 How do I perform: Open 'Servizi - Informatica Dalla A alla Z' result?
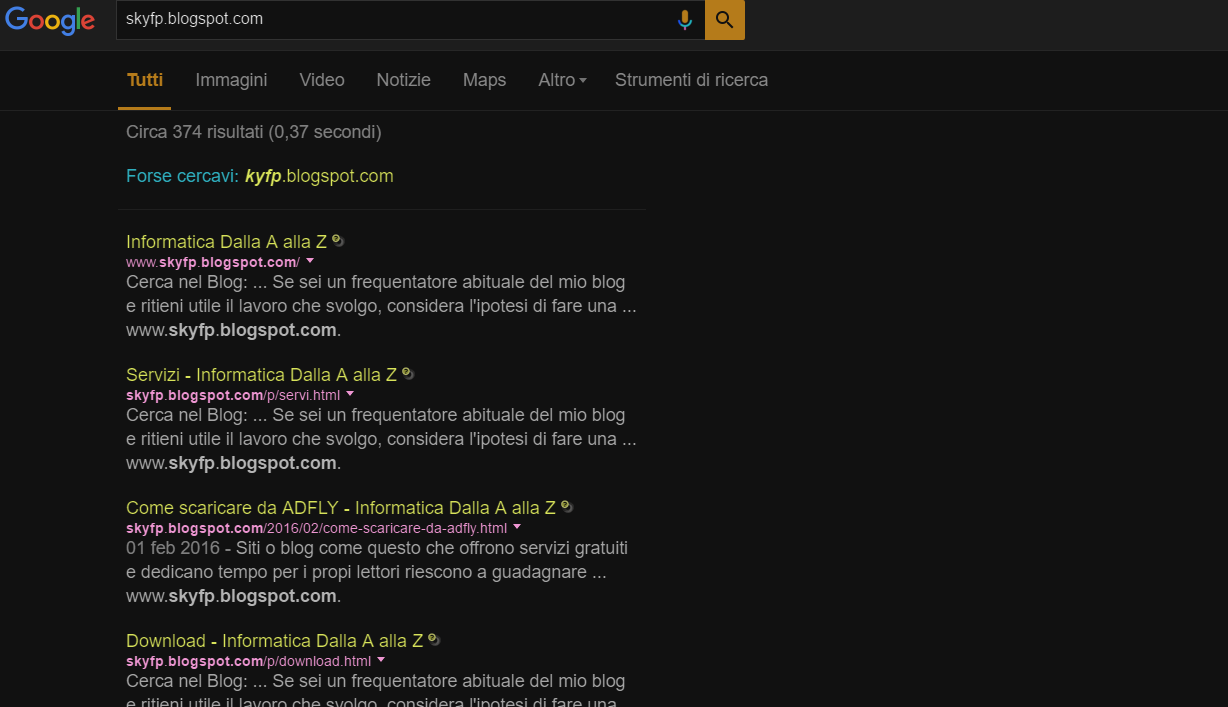(x=261, y=374)
